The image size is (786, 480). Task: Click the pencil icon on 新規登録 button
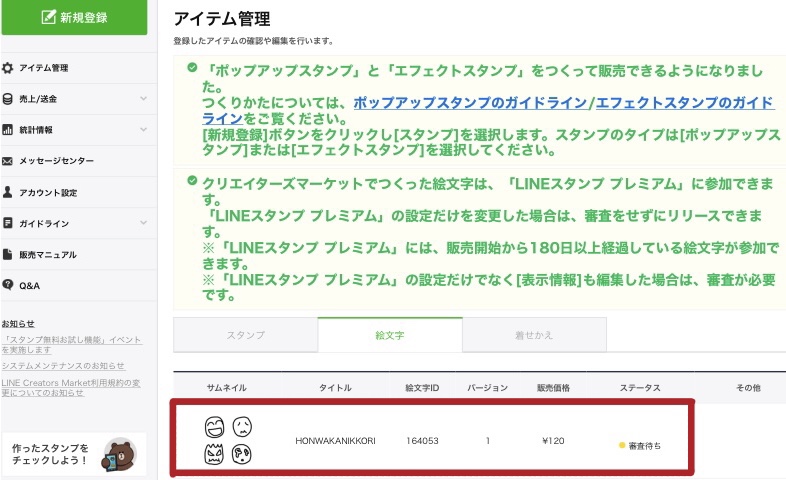48,17
